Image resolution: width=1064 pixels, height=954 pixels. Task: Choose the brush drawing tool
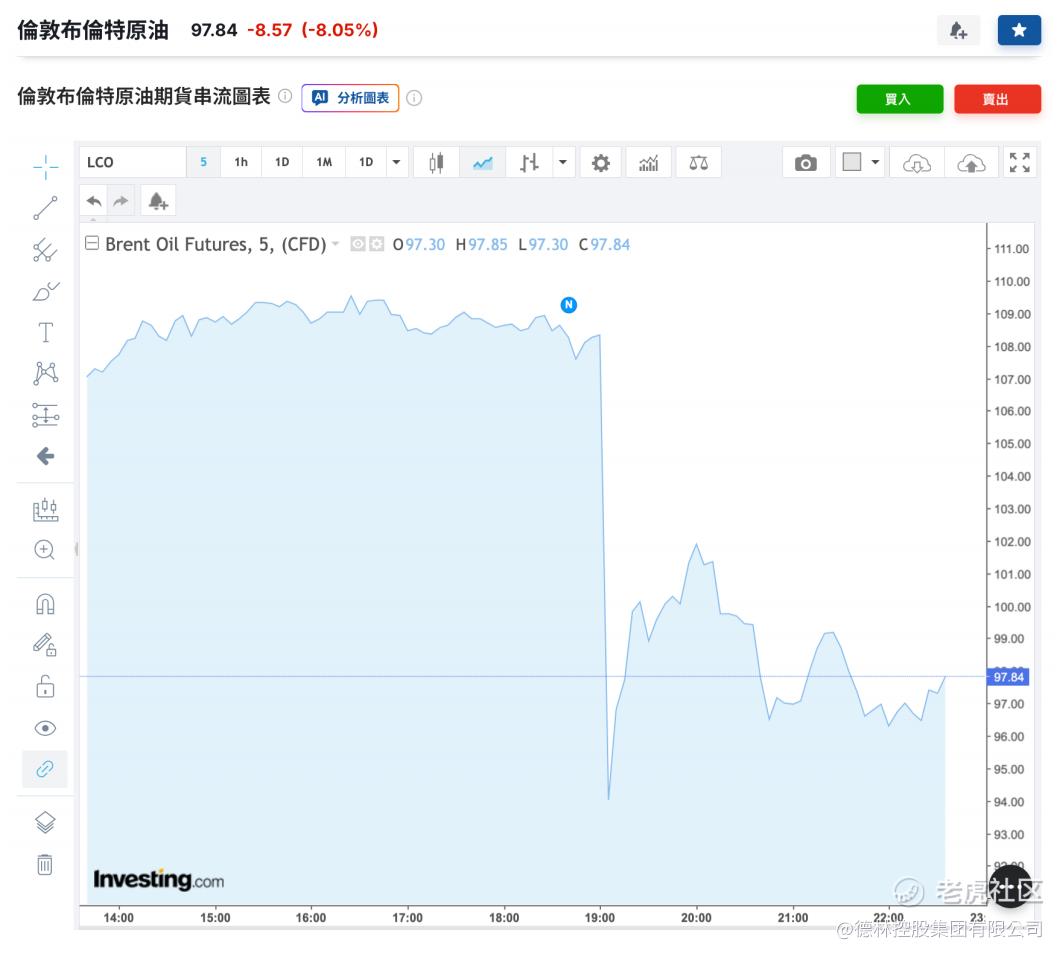click(45, 291)
